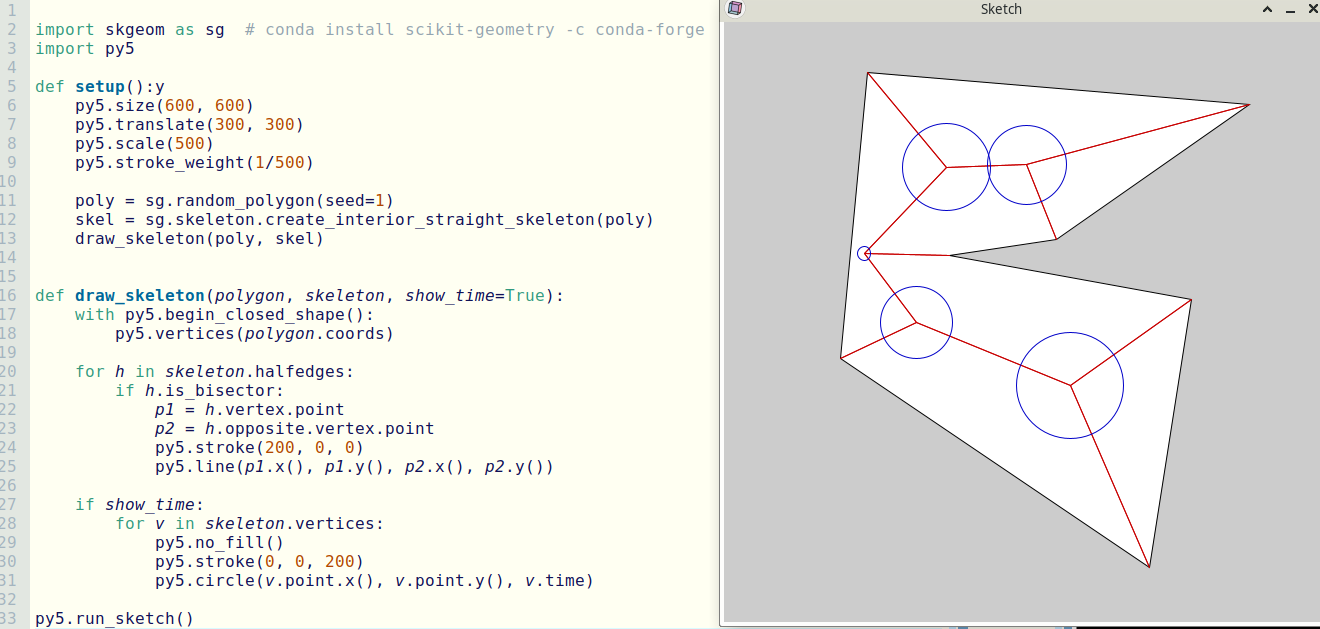Click the py5 Sketch window icon
This screenshot has height=629, width=1320.
735,9
